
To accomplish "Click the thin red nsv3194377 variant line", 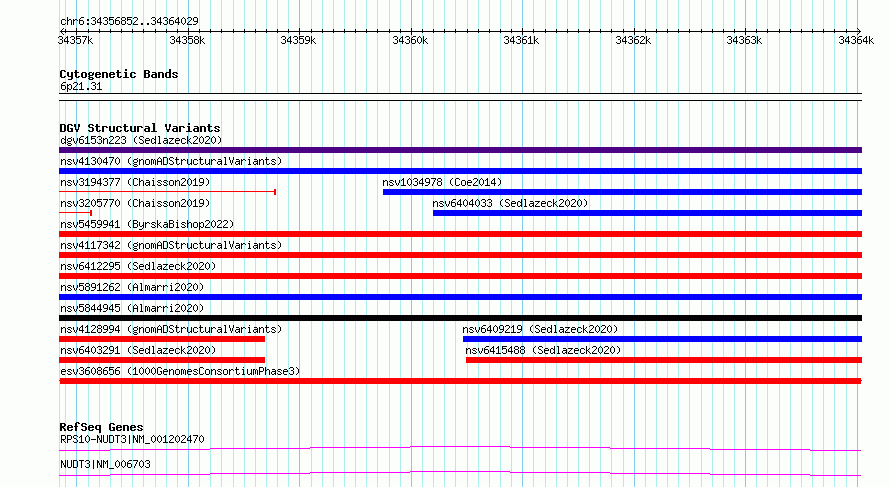I will pos(167,192).
